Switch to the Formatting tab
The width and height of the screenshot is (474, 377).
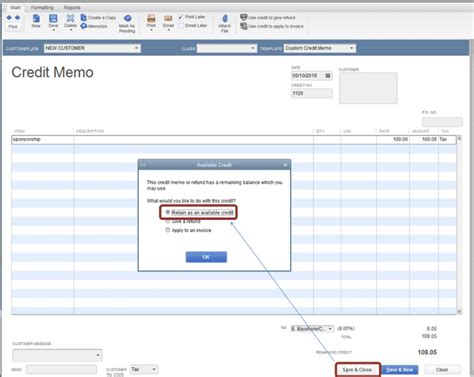42,7
